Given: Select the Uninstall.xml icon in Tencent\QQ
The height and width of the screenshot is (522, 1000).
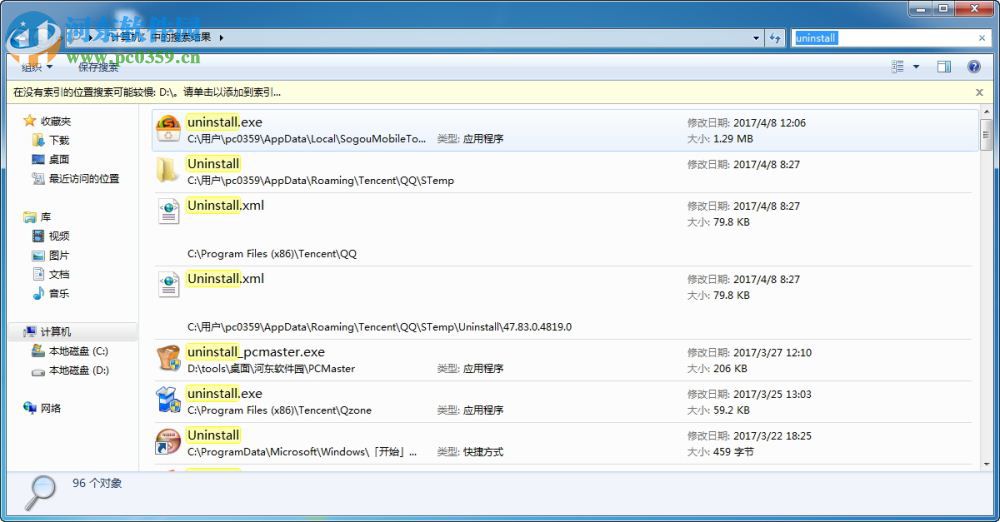Looking at the screenshot, I should [168, 212].
